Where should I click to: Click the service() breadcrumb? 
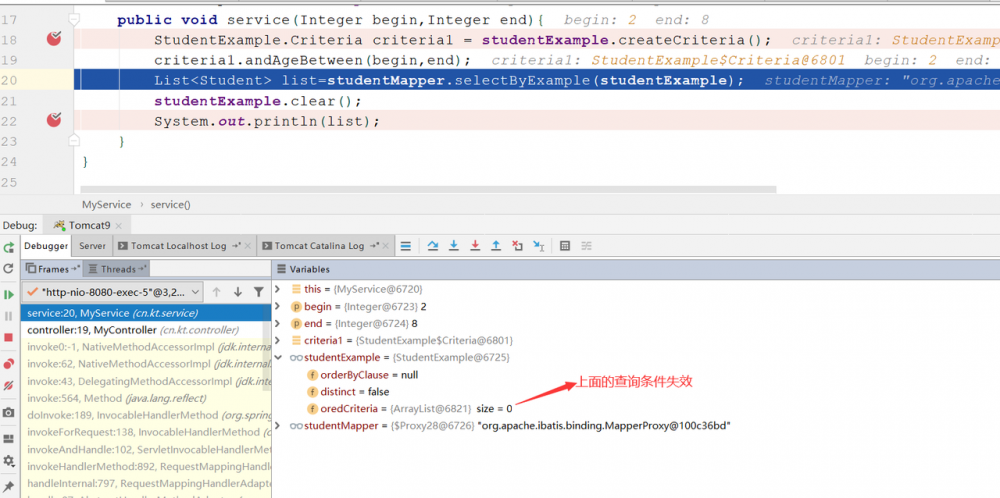coord(170,205)
